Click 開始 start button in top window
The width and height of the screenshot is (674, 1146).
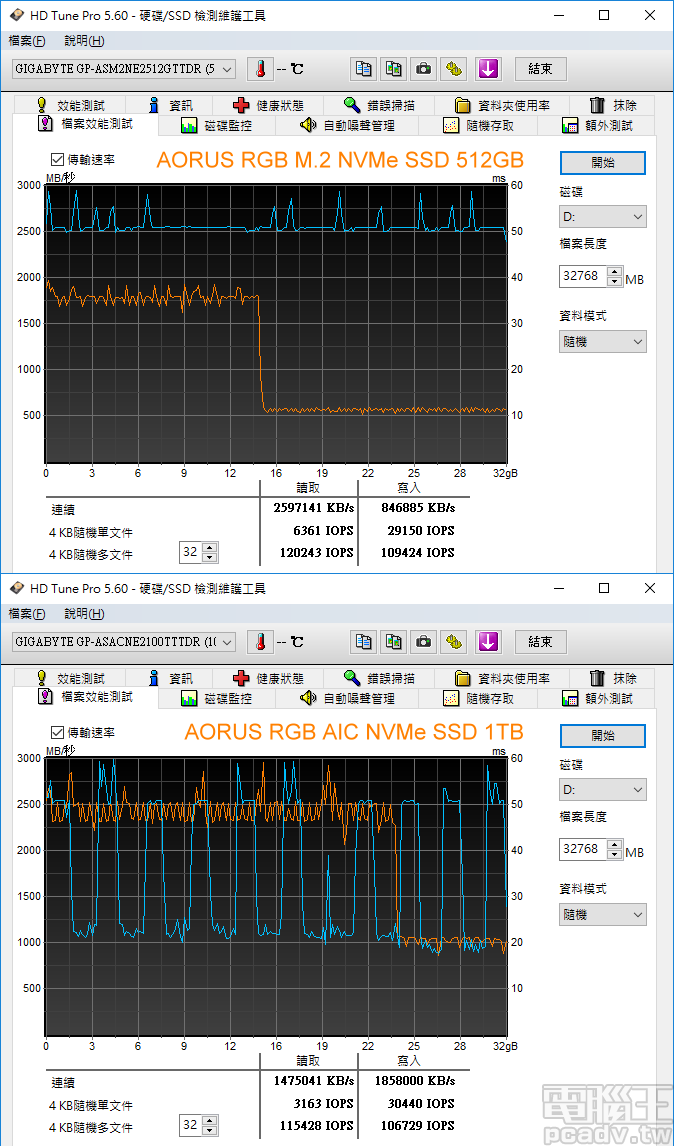coord(603,162)
